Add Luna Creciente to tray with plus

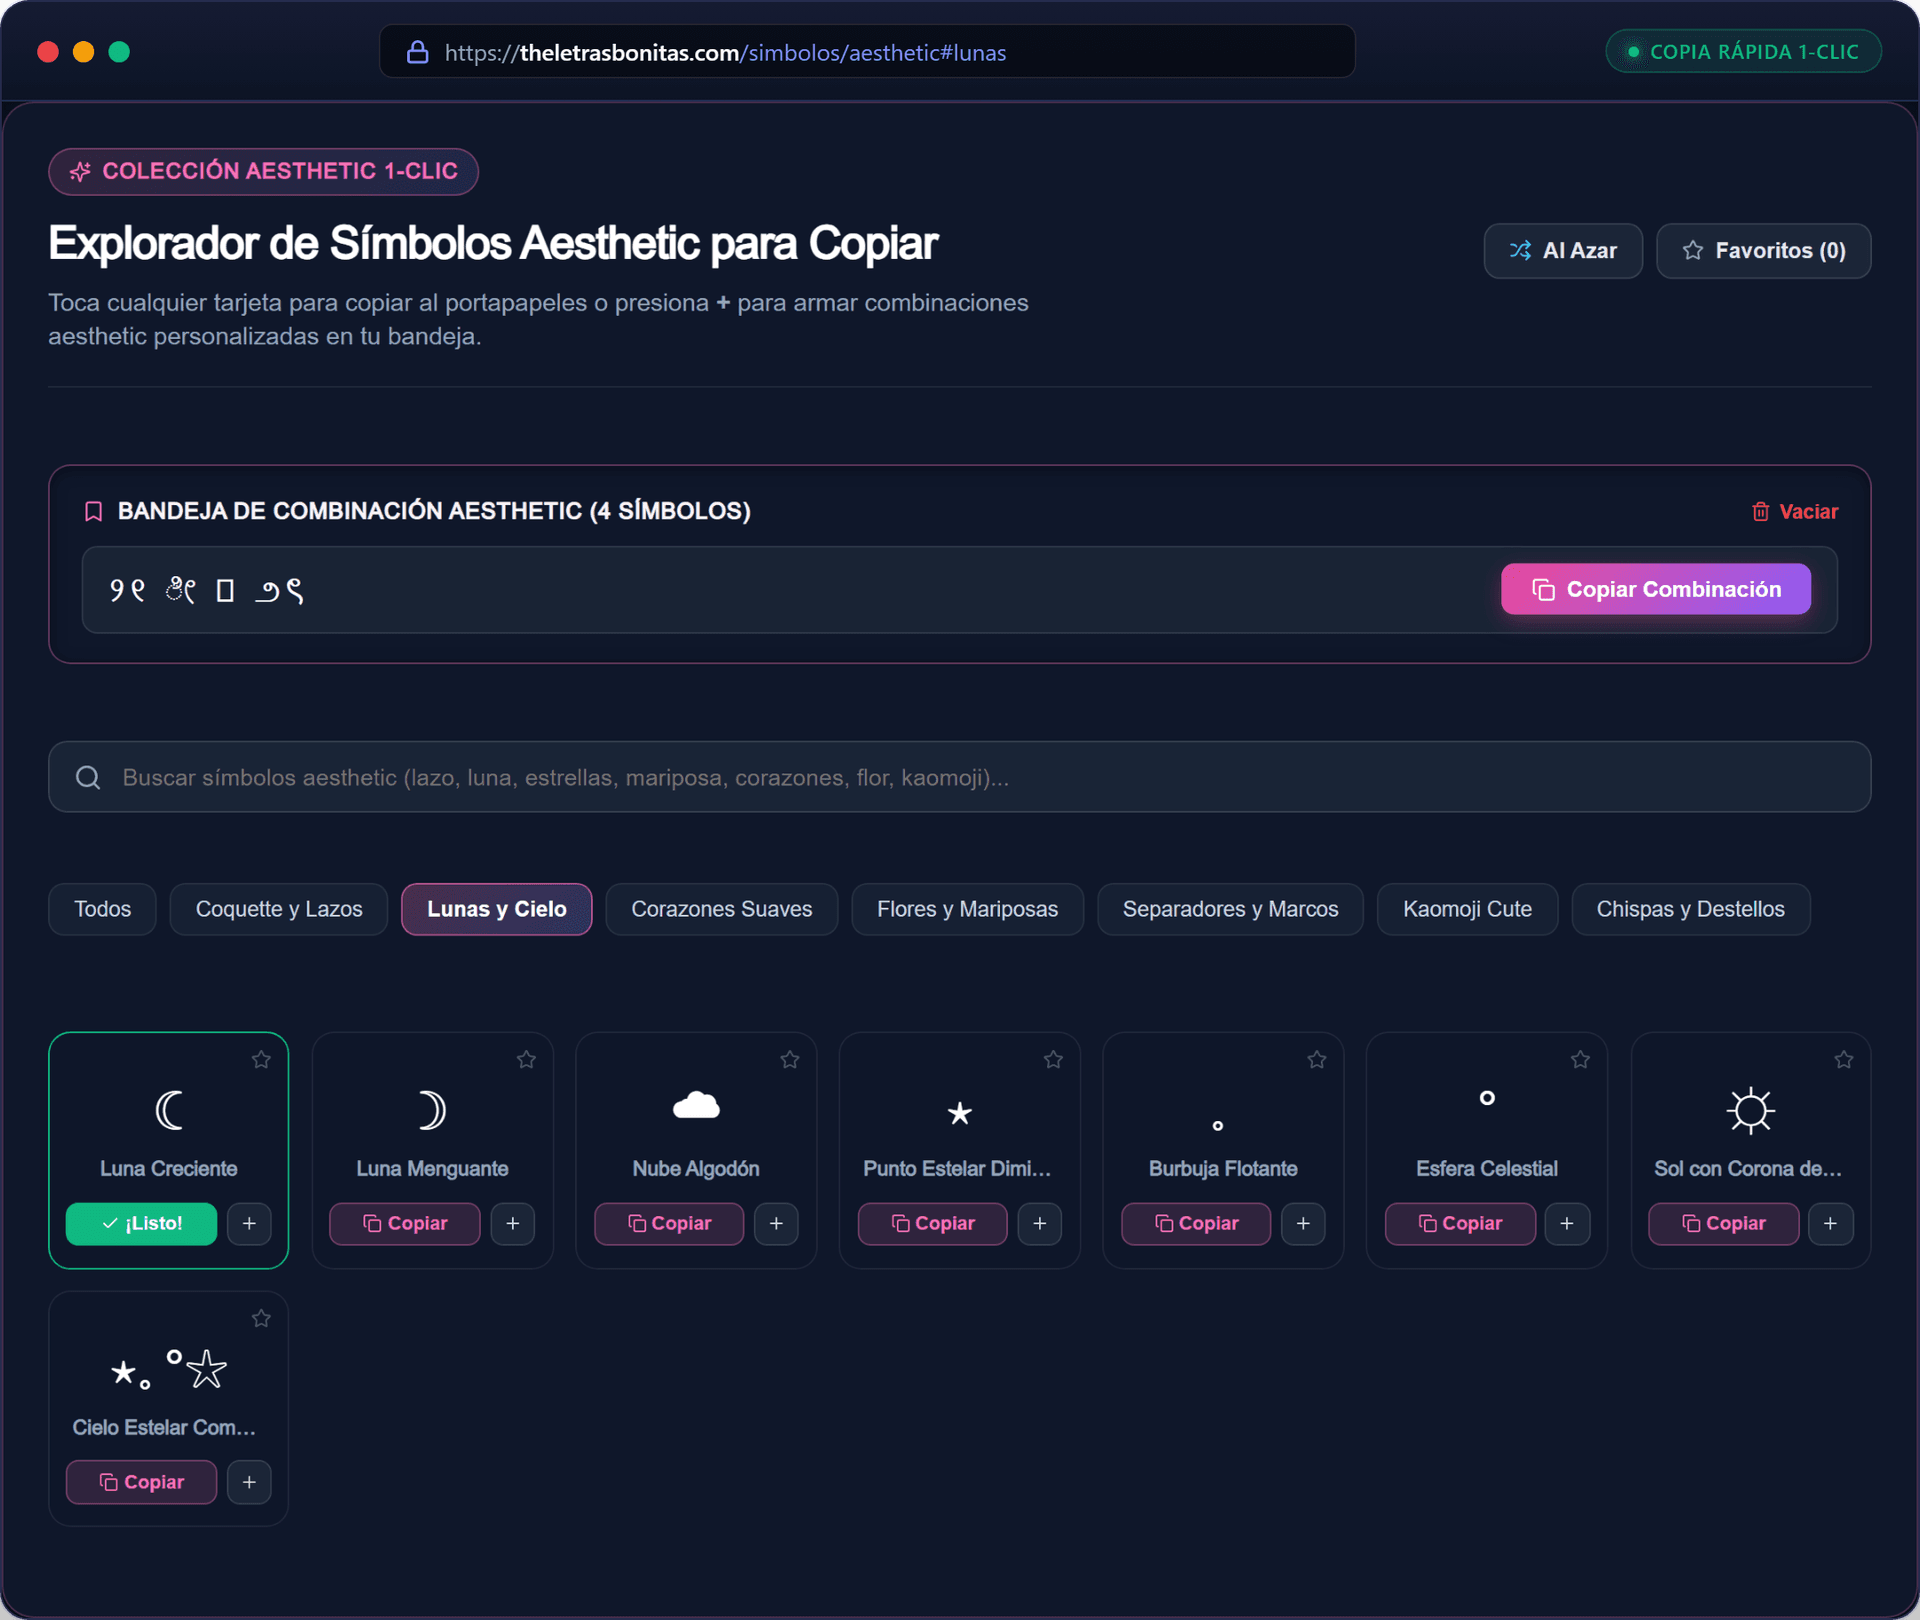[x=249, y=1224]
